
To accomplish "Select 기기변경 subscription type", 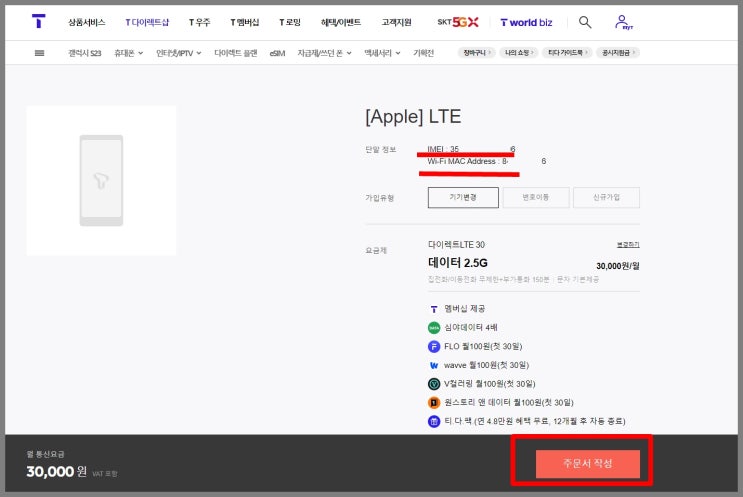I will [x=463, y=197].
